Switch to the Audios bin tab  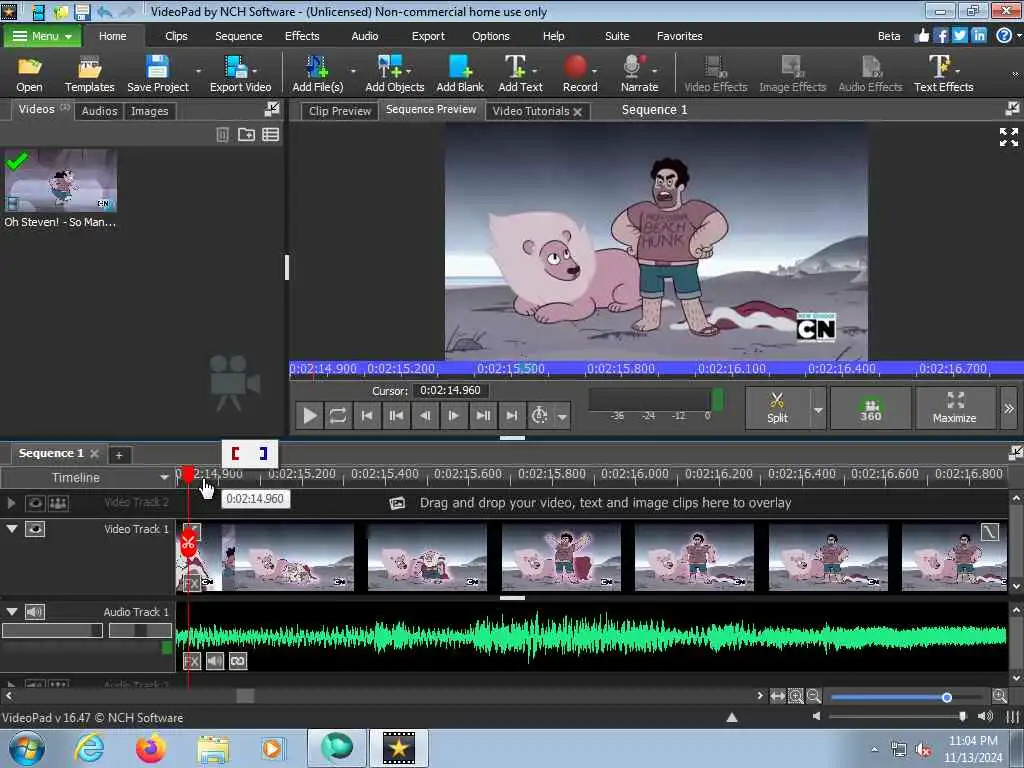[99, 111]
